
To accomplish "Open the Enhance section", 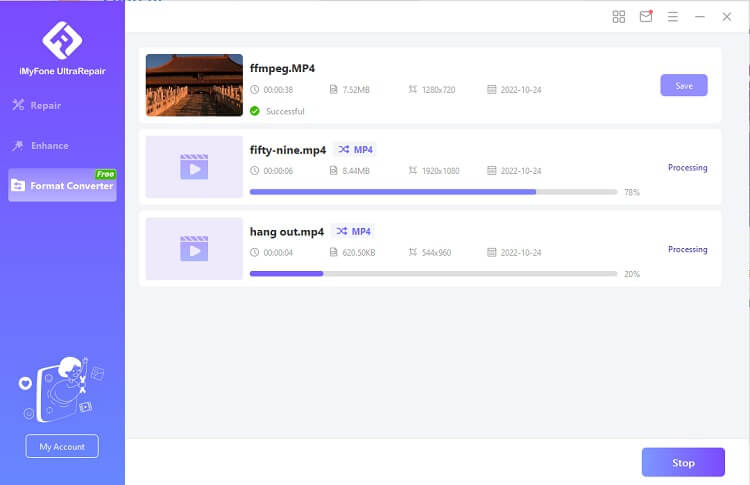I will 41,145.
